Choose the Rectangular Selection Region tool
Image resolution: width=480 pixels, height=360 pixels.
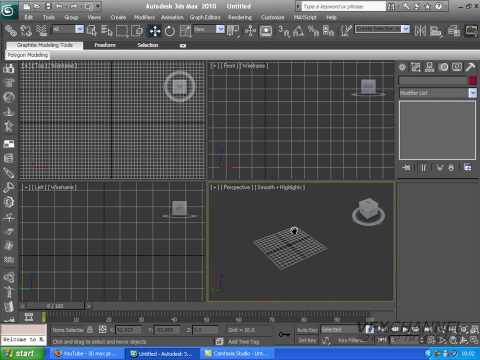tap(122, 31)
